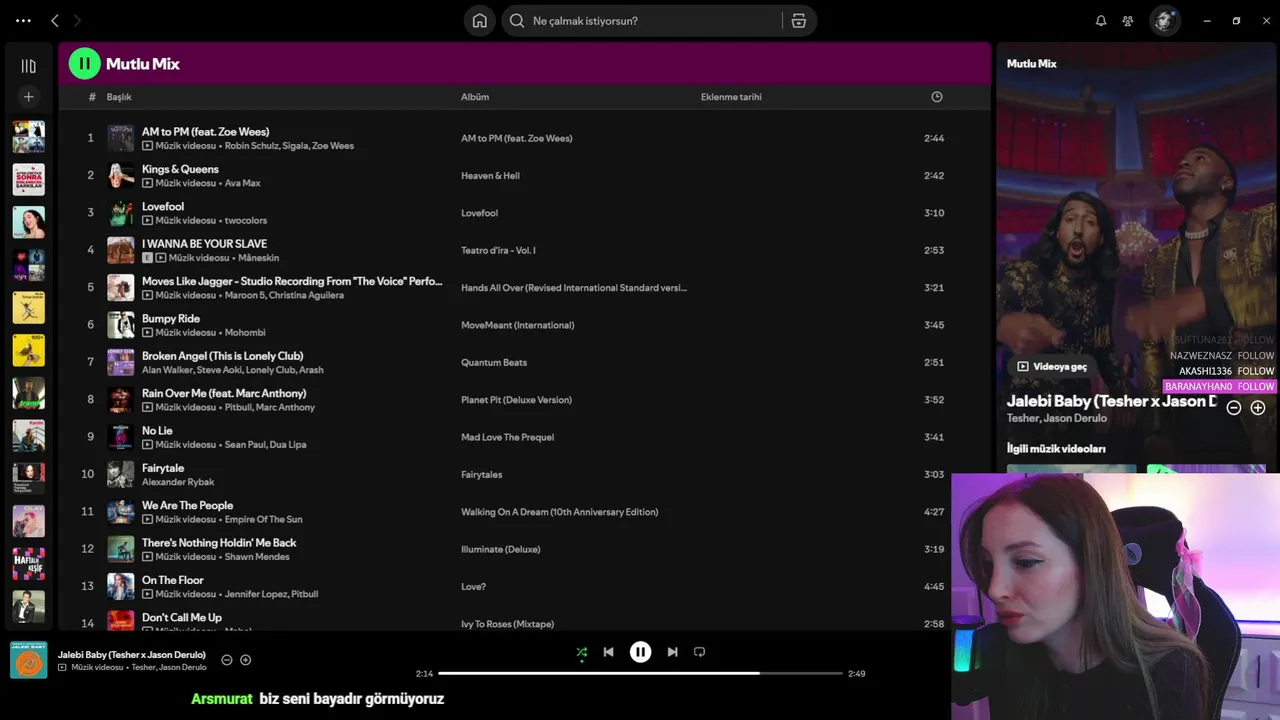
Task: Select Rain Over Me track row
Action: click(524, 400)
